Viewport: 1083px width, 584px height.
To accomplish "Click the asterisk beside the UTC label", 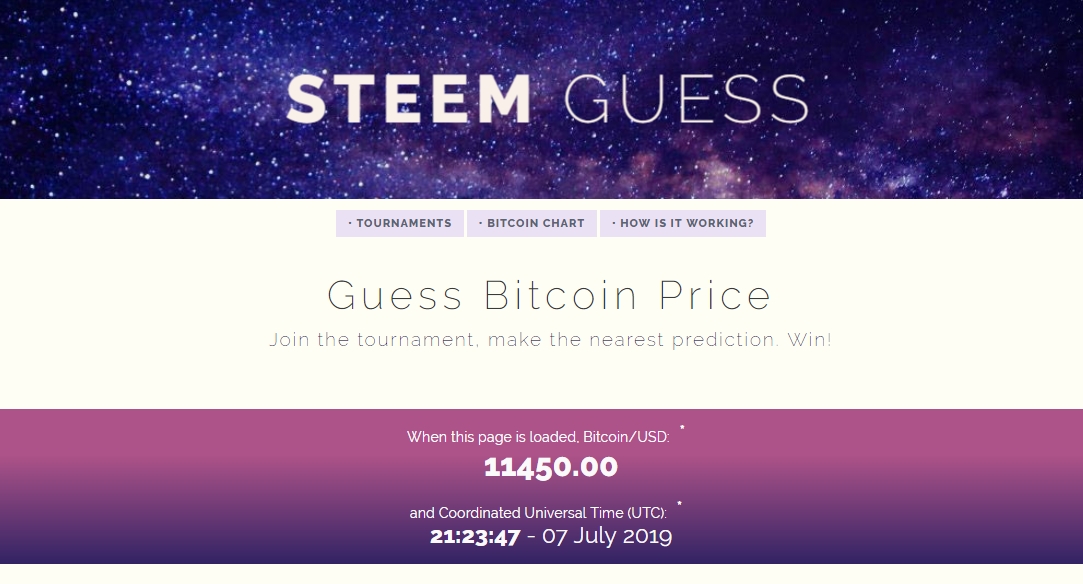I will pyautogui.click(x=680, y=505).
